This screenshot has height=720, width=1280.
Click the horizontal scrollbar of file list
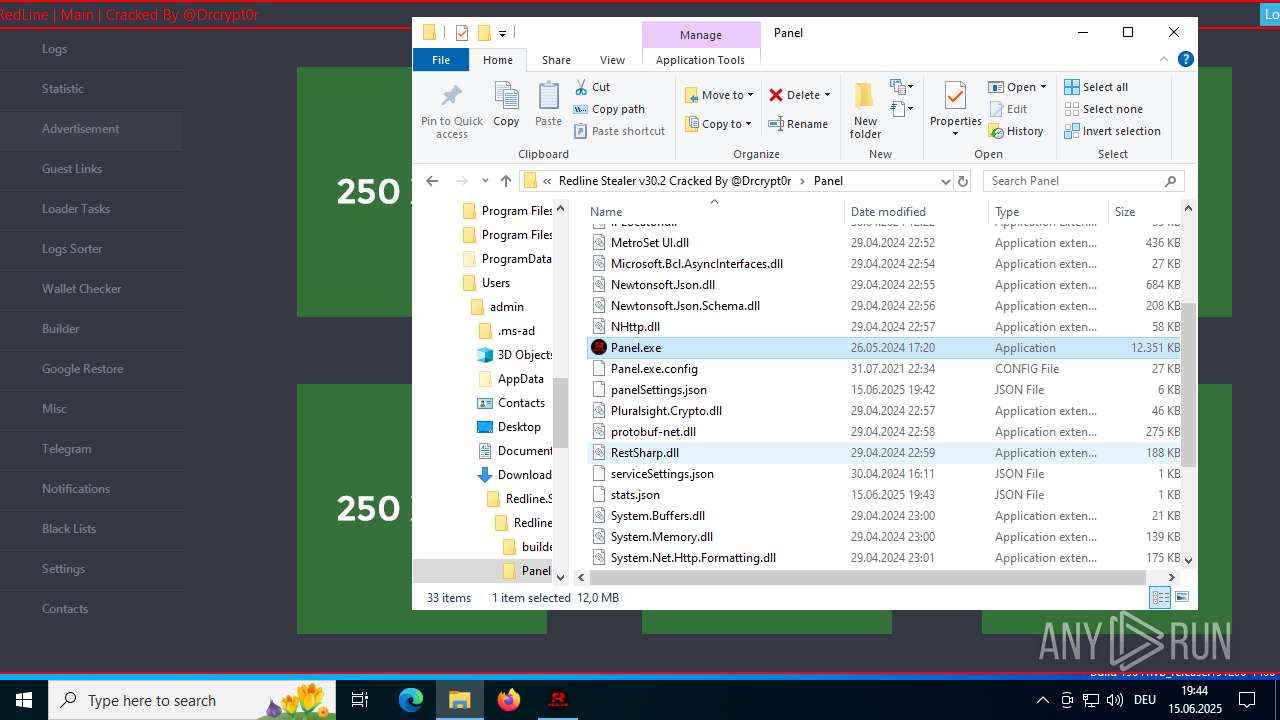click(x=868, y=578)
